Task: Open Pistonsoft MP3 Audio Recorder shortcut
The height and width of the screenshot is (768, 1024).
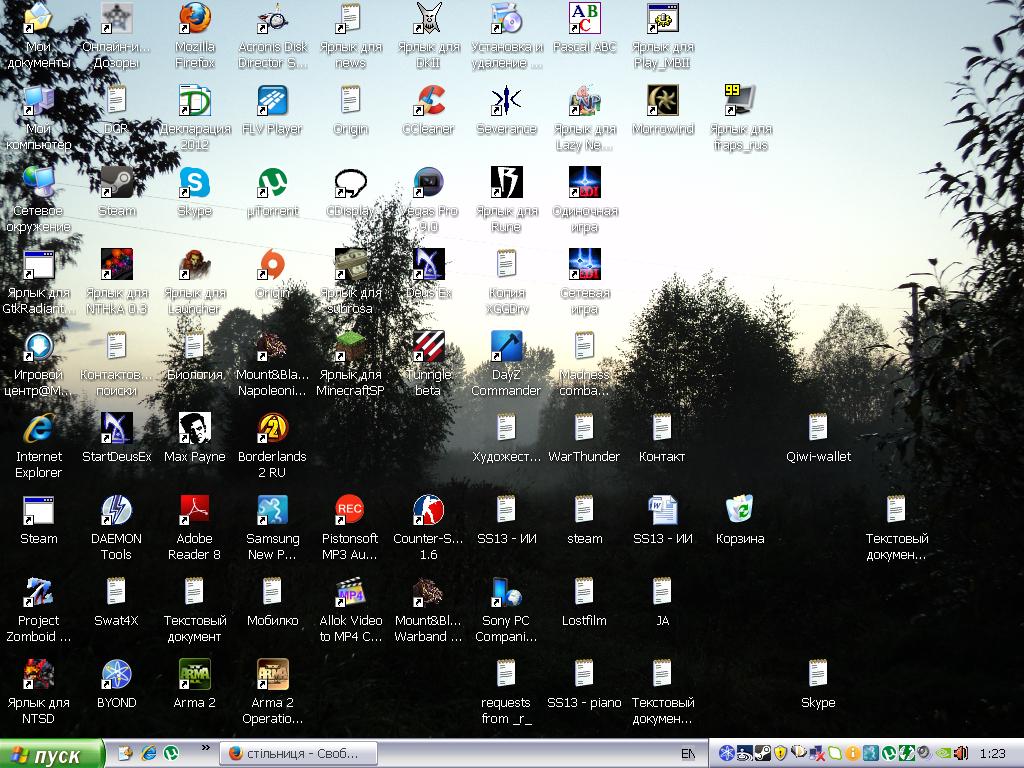Action: coord(350,528)
